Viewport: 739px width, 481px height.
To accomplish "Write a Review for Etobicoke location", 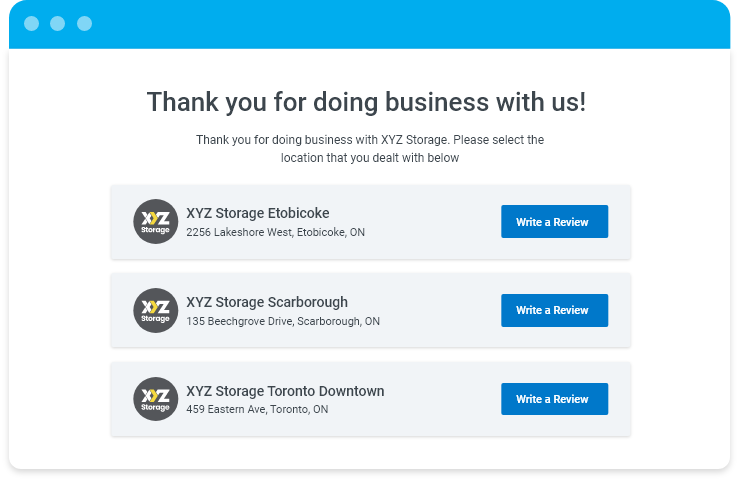I will [x=554, y=222].
